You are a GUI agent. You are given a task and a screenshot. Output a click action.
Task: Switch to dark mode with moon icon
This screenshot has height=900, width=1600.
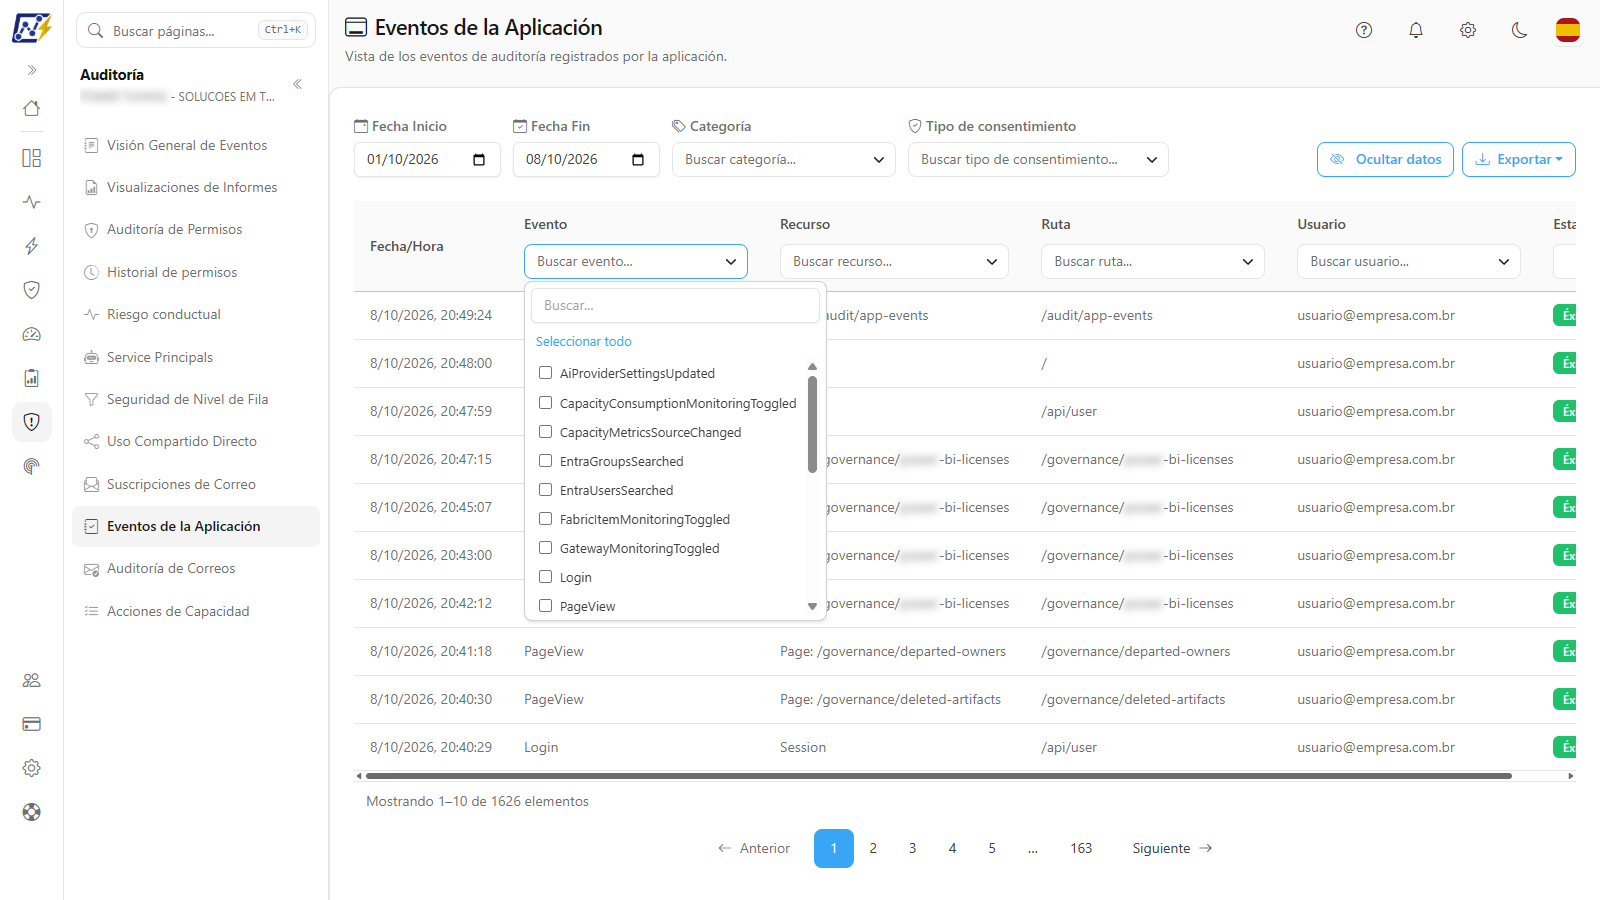click(1520, 30)
